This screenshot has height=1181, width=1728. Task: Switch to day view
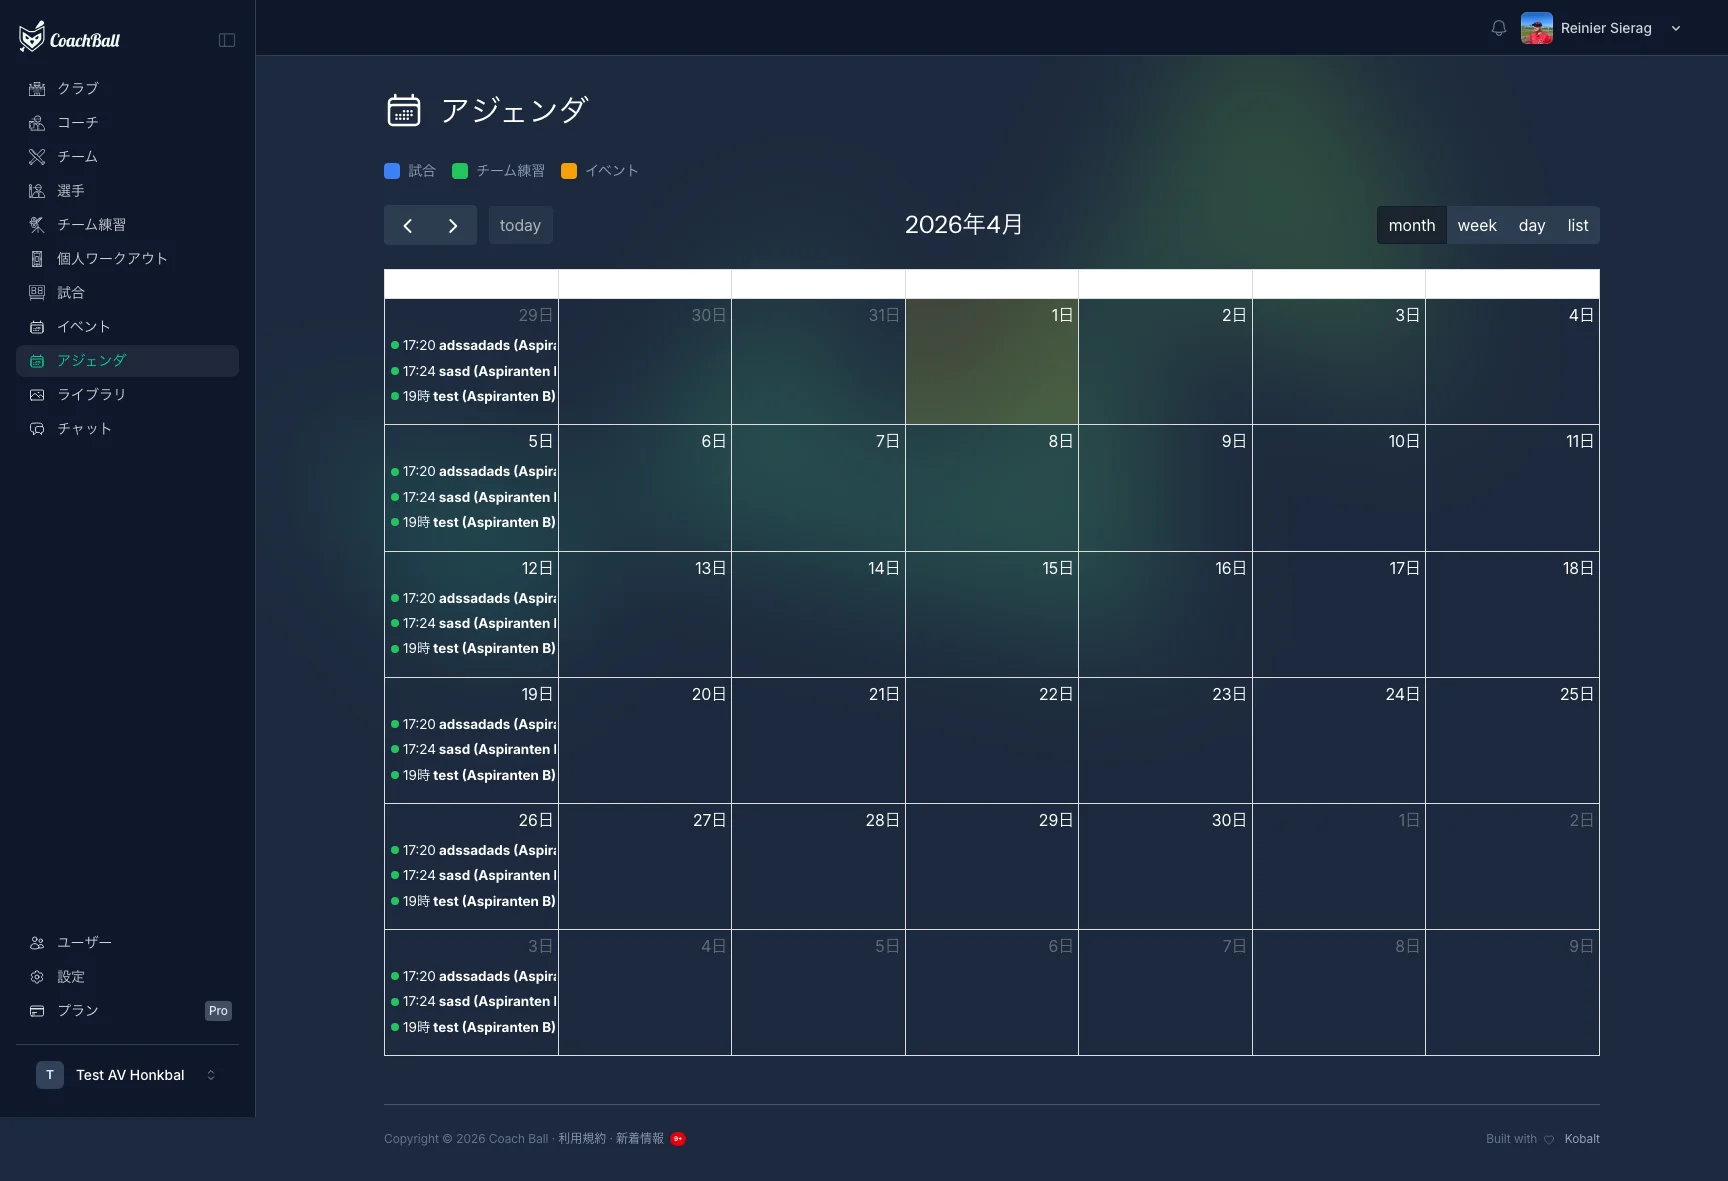click(1531, 226)
